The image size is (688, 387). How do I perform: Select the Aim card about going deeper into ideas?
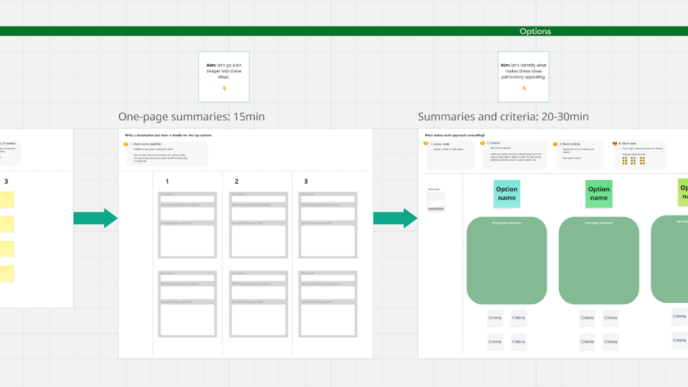(x=224, y=77)
